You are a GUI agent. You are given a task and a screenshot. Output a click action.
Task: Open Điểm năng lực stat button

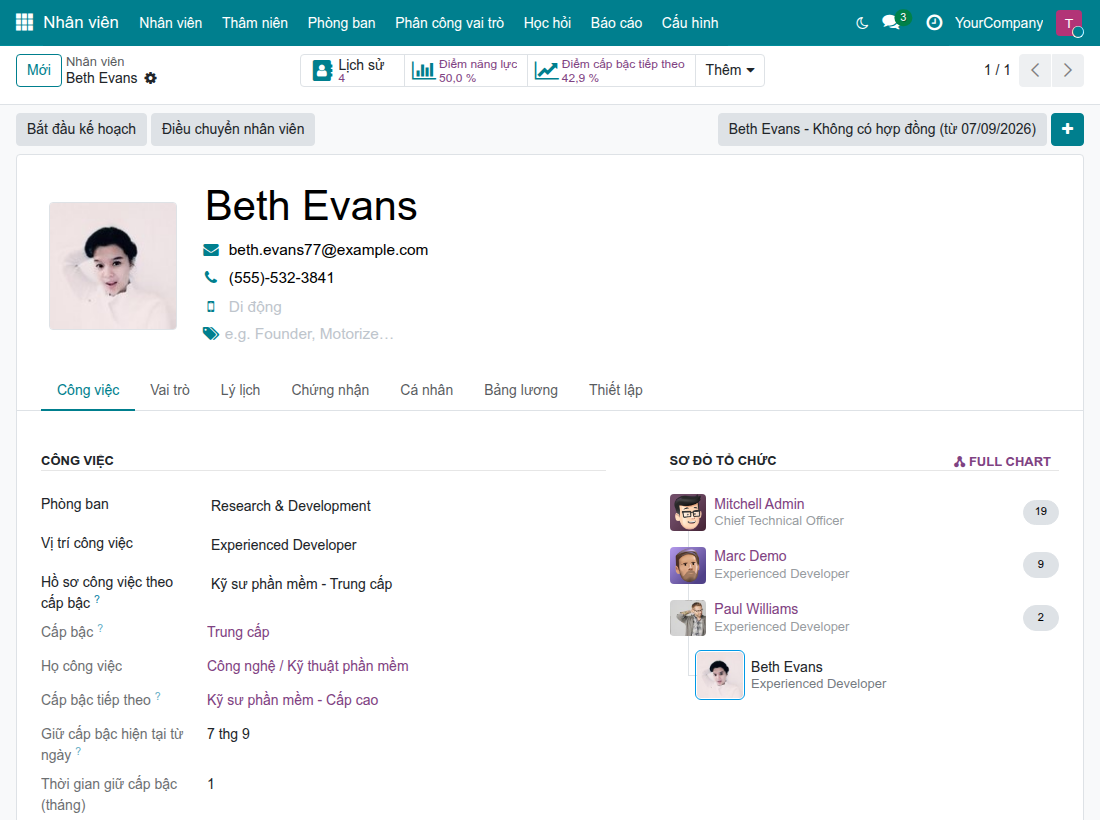tap(466, 70)
